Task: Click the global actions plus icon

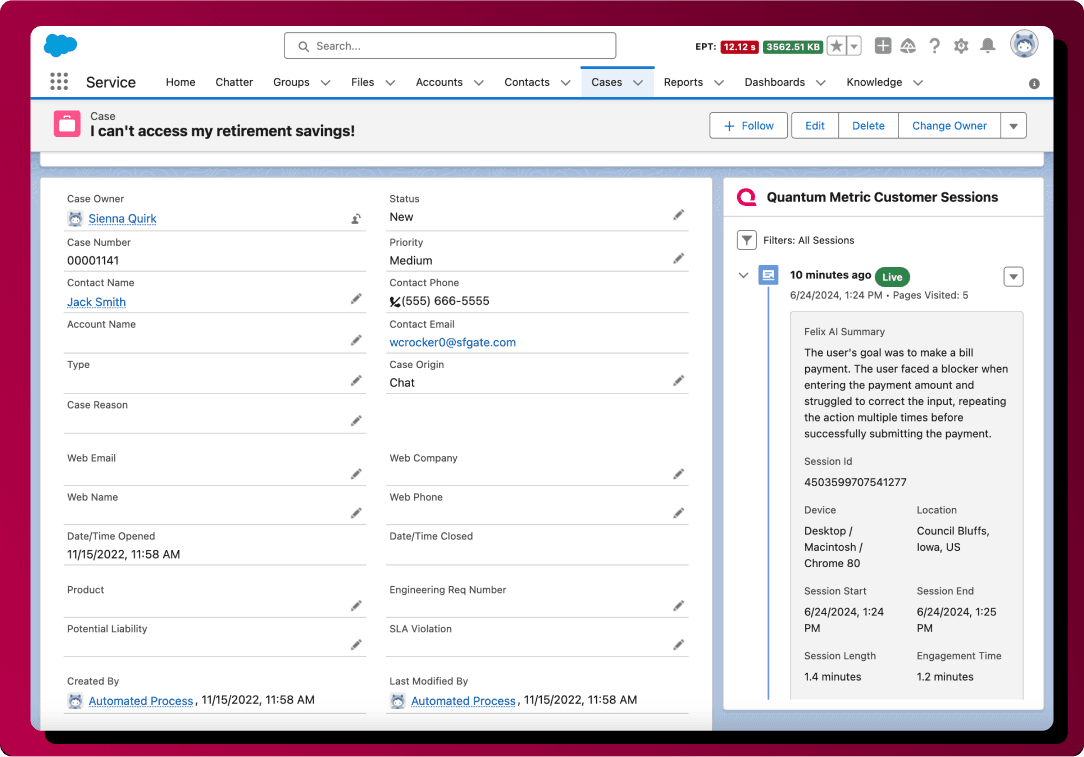Action: (x=883, y=46)
